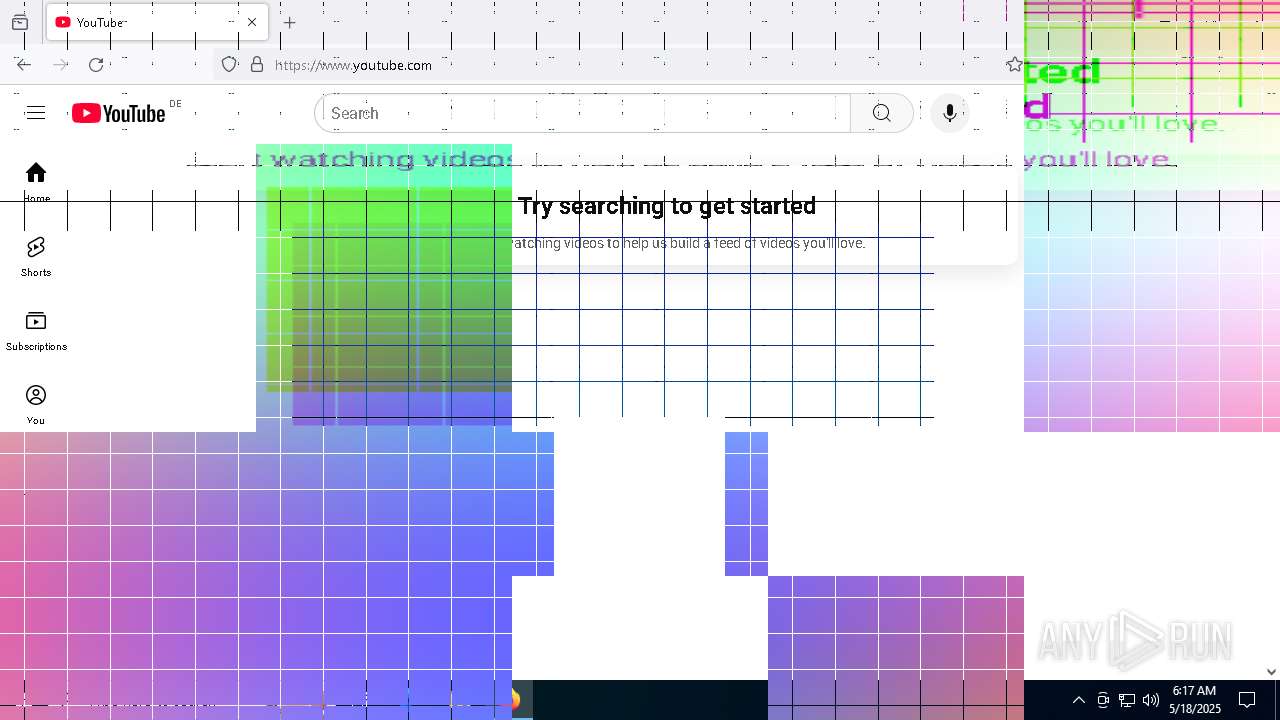Open the recent browsing view button
The height and width of the screenshot is (720, 1280).
point(20,22)
